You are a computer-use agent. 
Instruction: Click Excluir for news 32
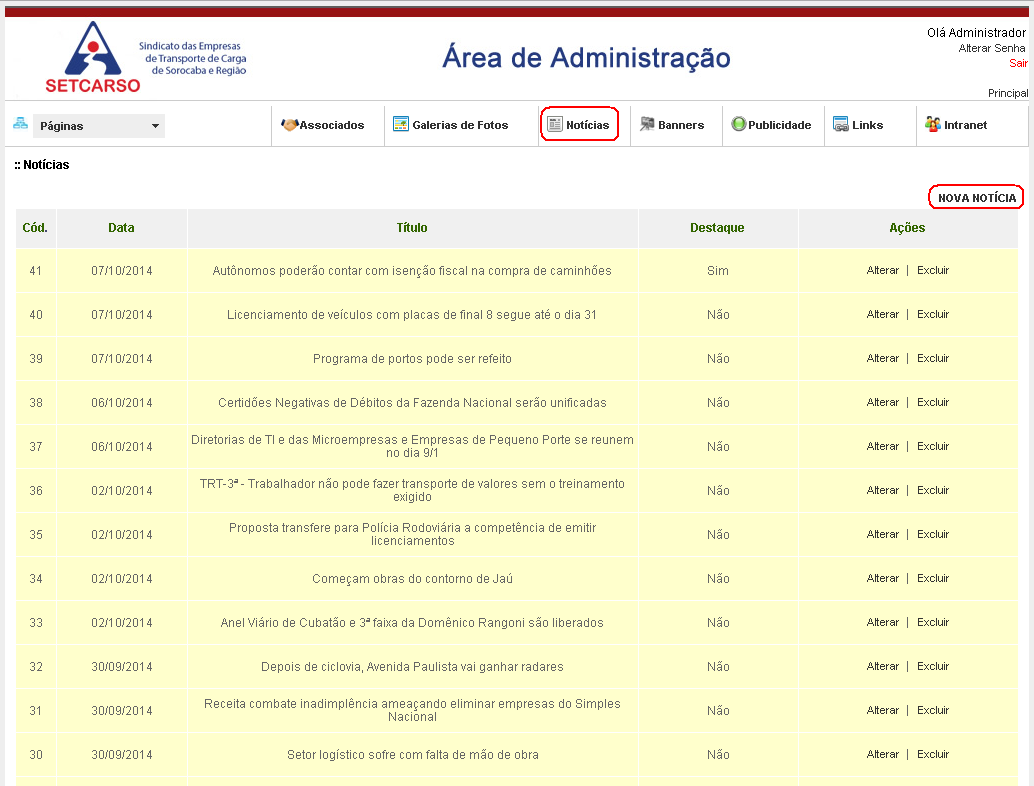click(933, 667)
